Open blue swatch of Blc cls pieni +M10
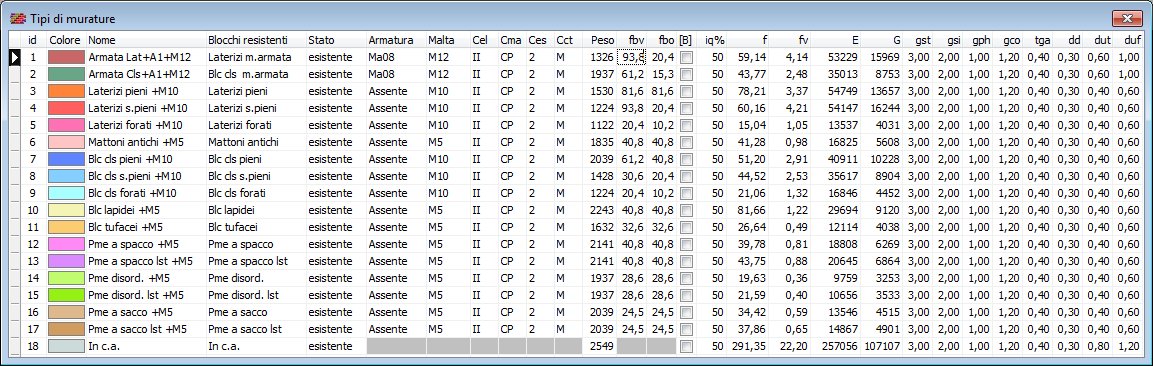 coord(66,159)
